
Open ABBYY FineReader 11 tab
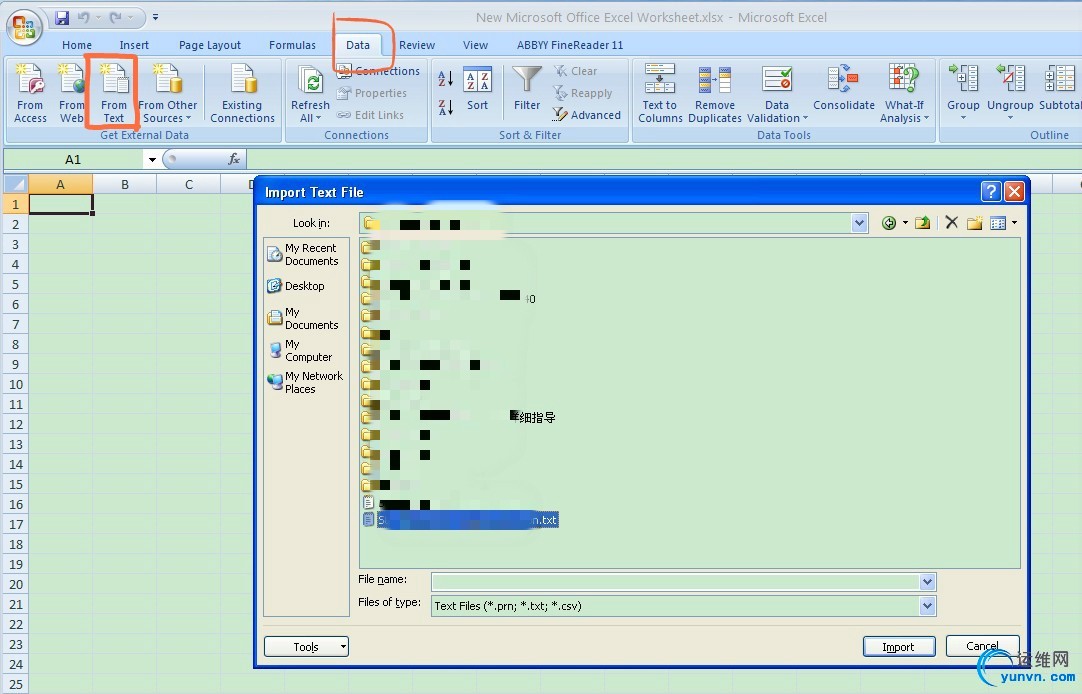point(570,45)
